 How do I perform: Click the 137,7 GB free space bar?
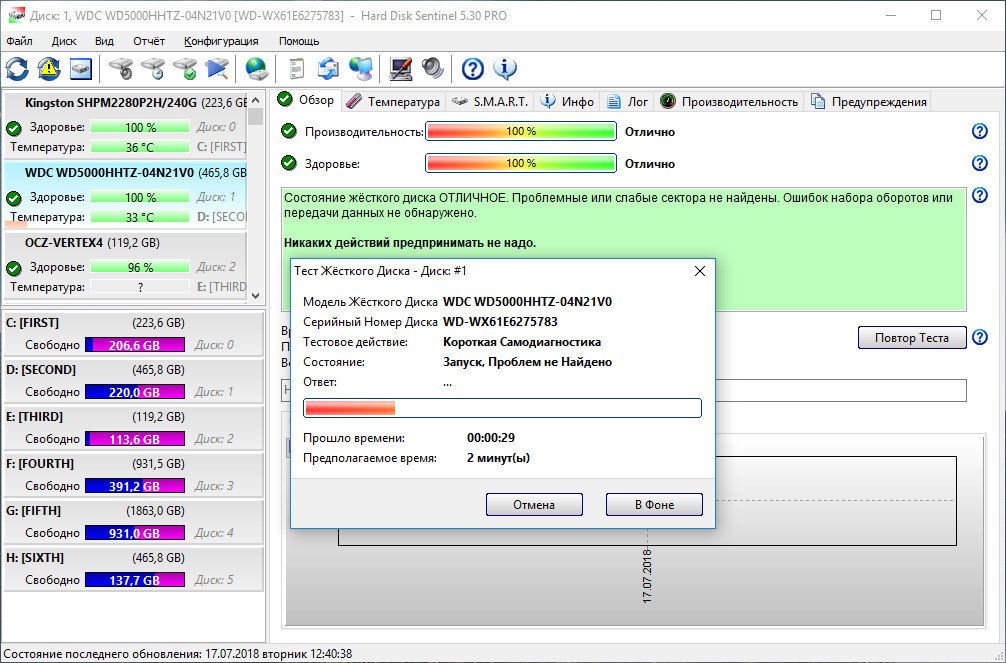coord(135,580)
